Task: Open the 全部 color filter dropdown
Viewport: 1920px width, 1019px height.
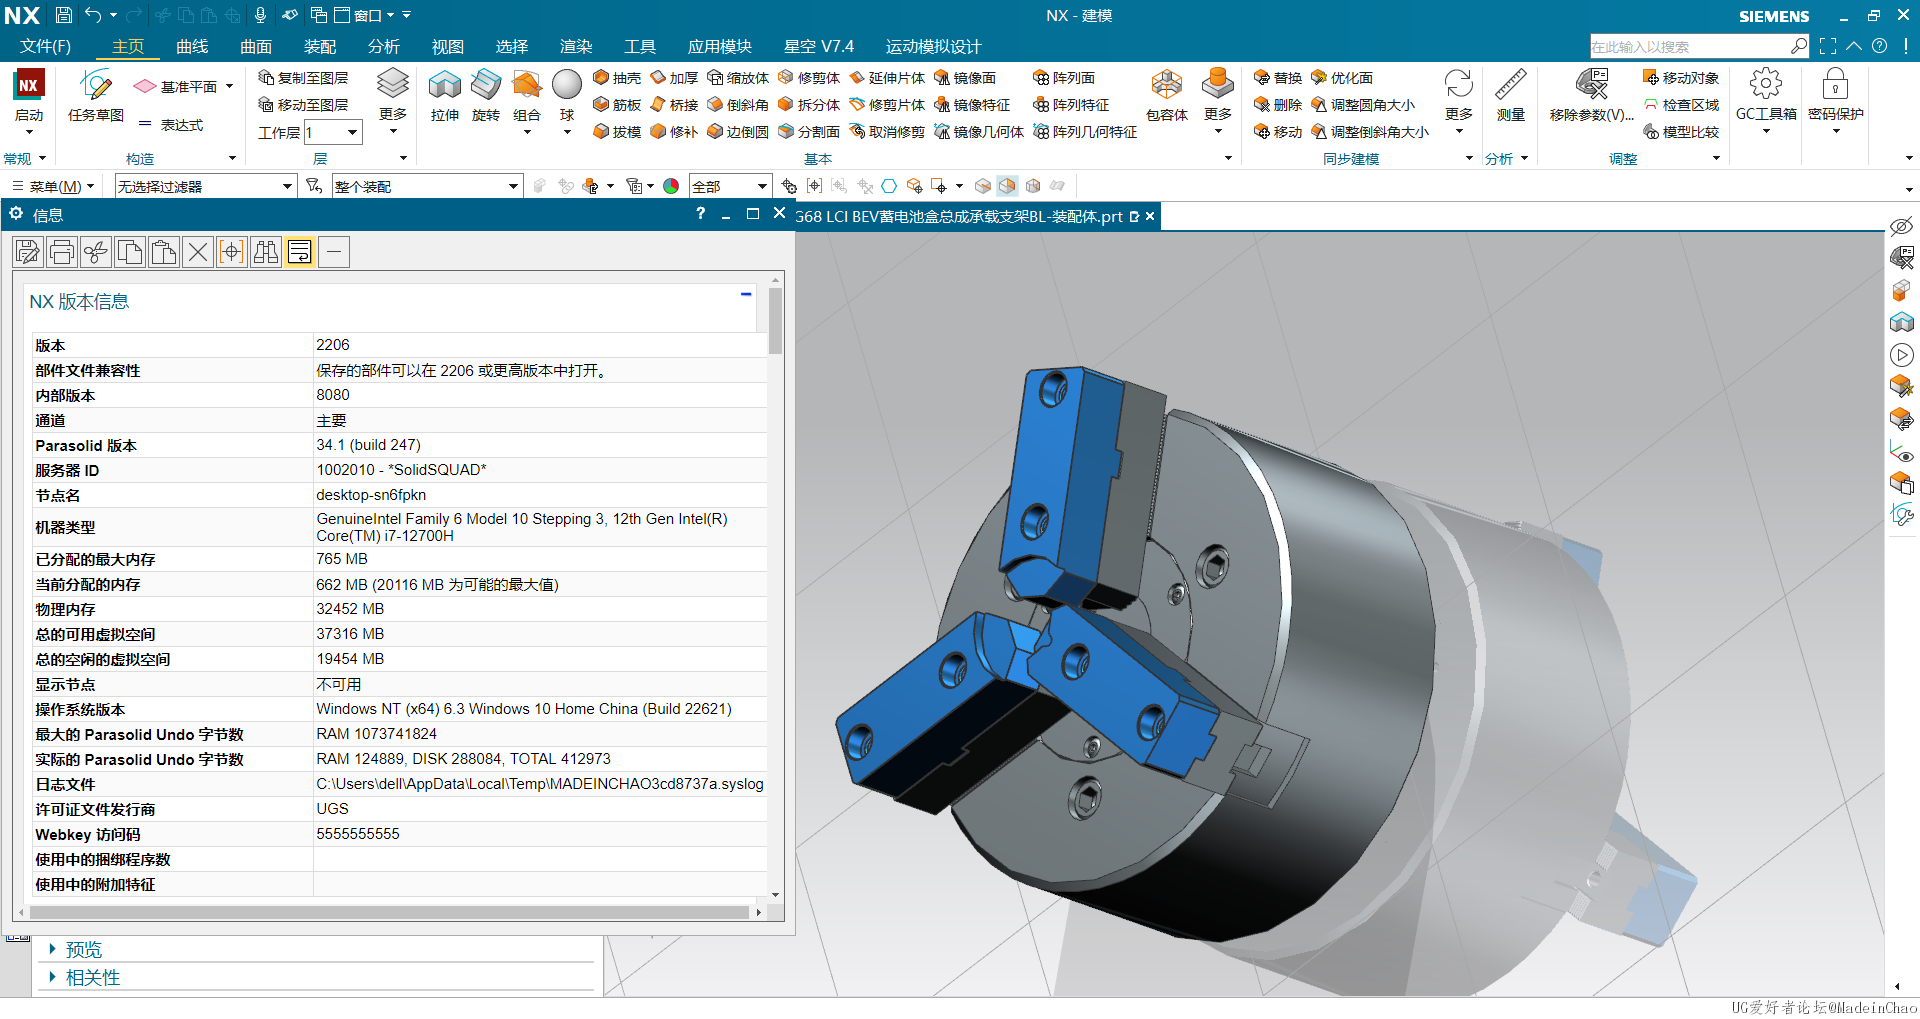Action: click(x=730, y=186)
